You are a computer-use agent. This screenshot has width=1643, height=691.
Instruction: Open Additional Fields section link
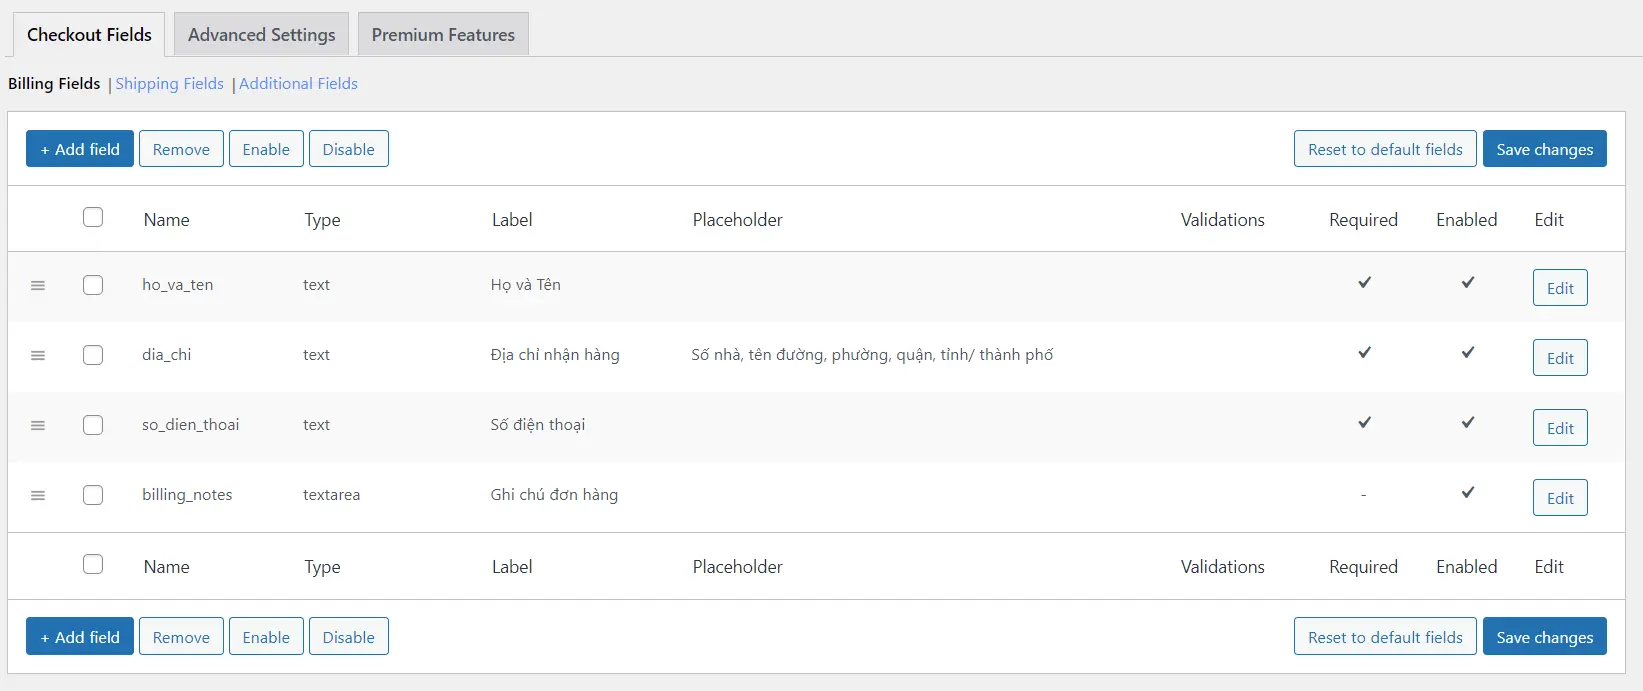click(298, 84)
